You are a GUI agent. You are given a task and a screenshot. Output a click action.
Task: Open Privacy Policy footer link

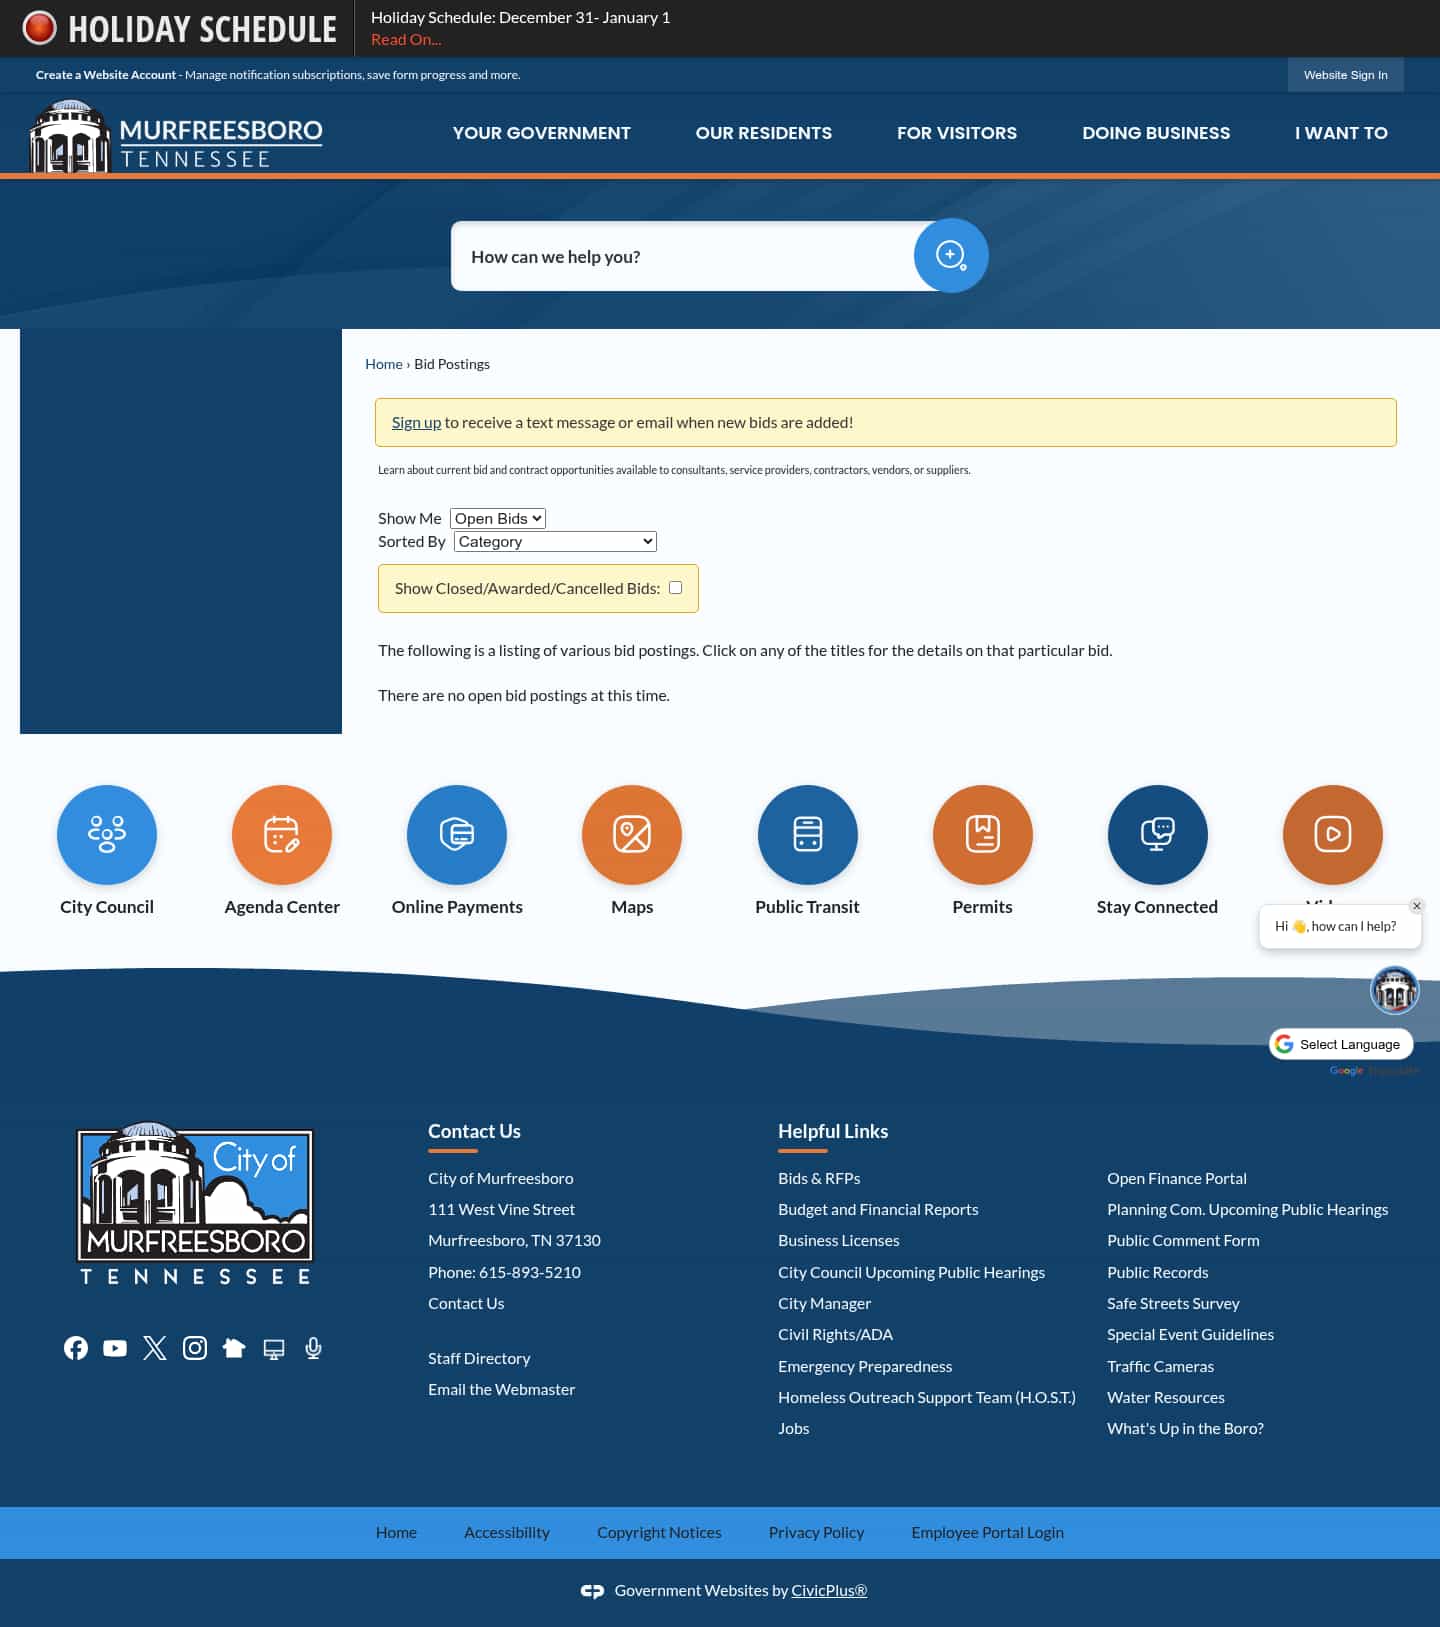click(816, 1532)
